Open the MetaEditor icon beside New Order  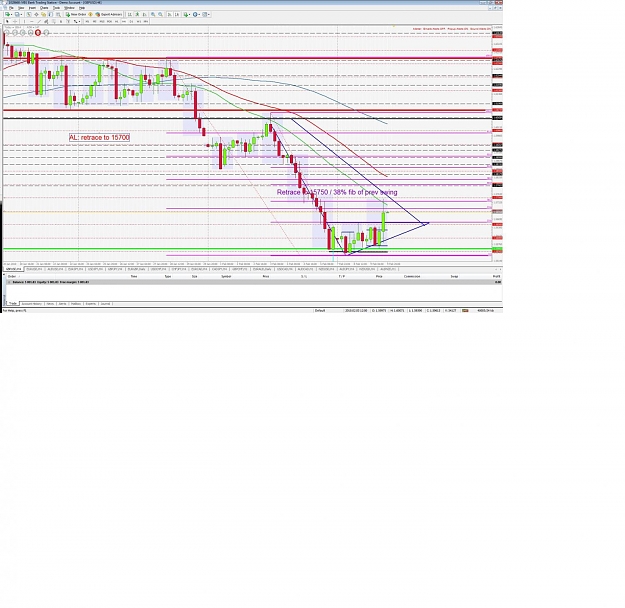click(90, 14)
